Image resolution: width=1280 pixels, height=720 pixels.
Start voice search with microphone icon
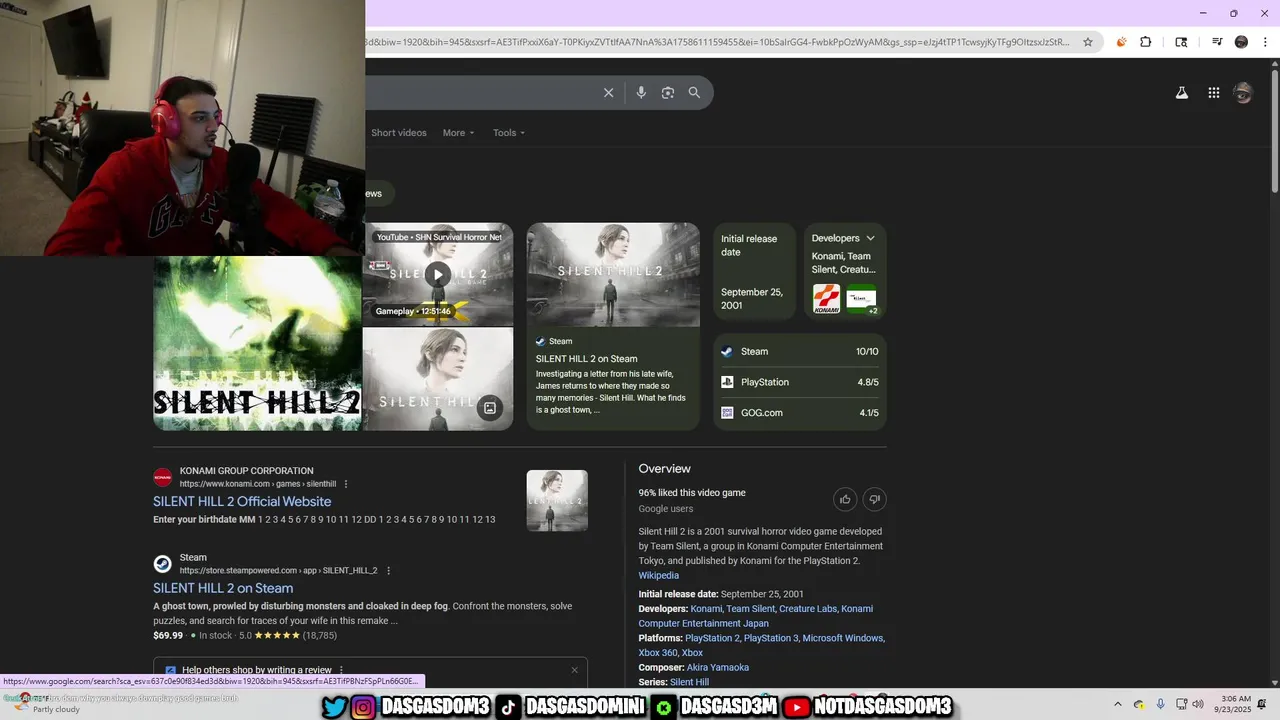pyautogui.click(x=641, y=93)
